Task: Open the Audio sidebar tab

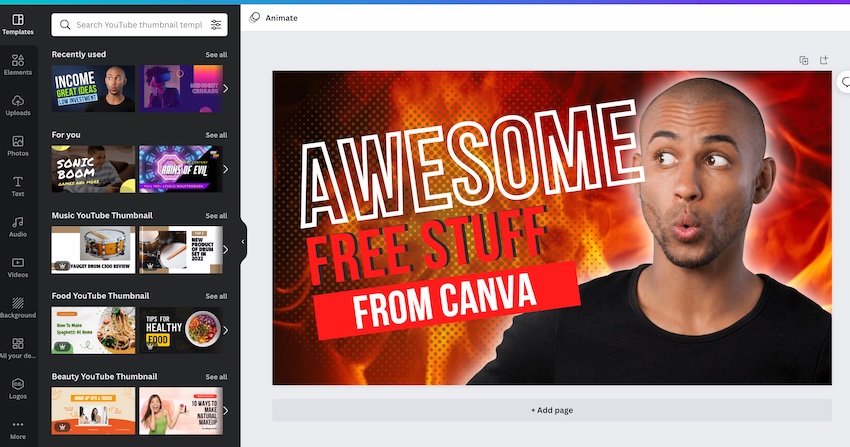Action: (18, 226)
